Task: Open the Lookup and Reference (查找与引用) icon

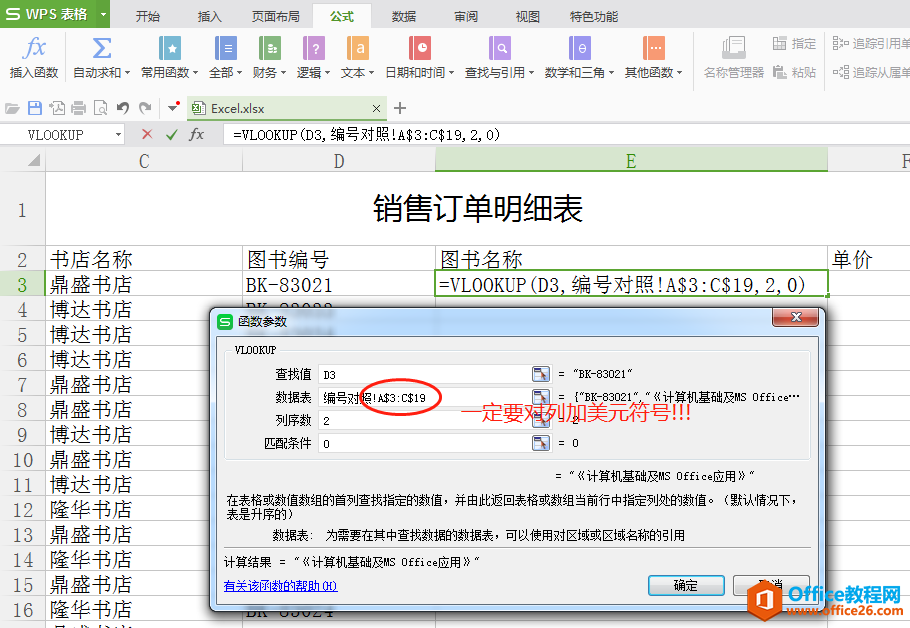Action: tap(500, 48)
